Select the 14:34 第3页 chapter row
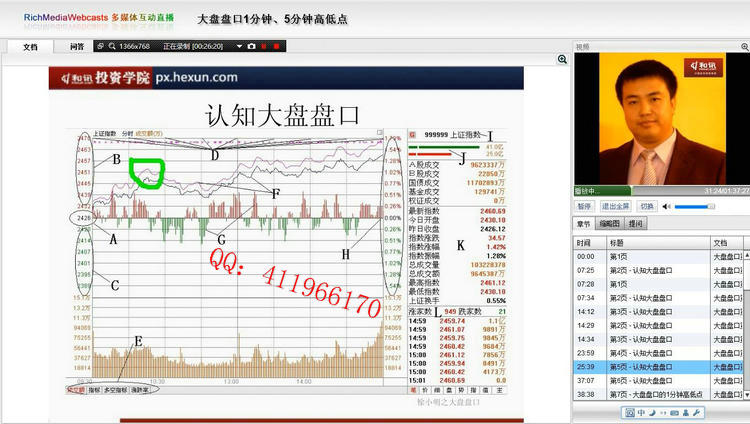Viewport: 750px width, 424px height. coord(658,340)
